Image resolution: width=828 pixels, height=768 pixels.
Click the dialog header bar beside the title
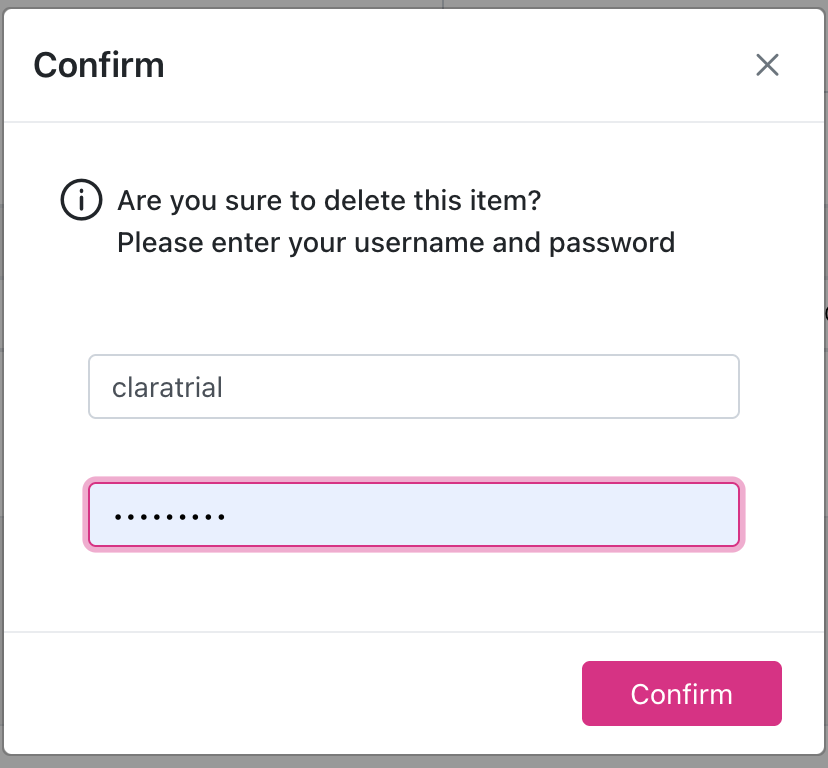pyautogui.click(x=450, y=66)
